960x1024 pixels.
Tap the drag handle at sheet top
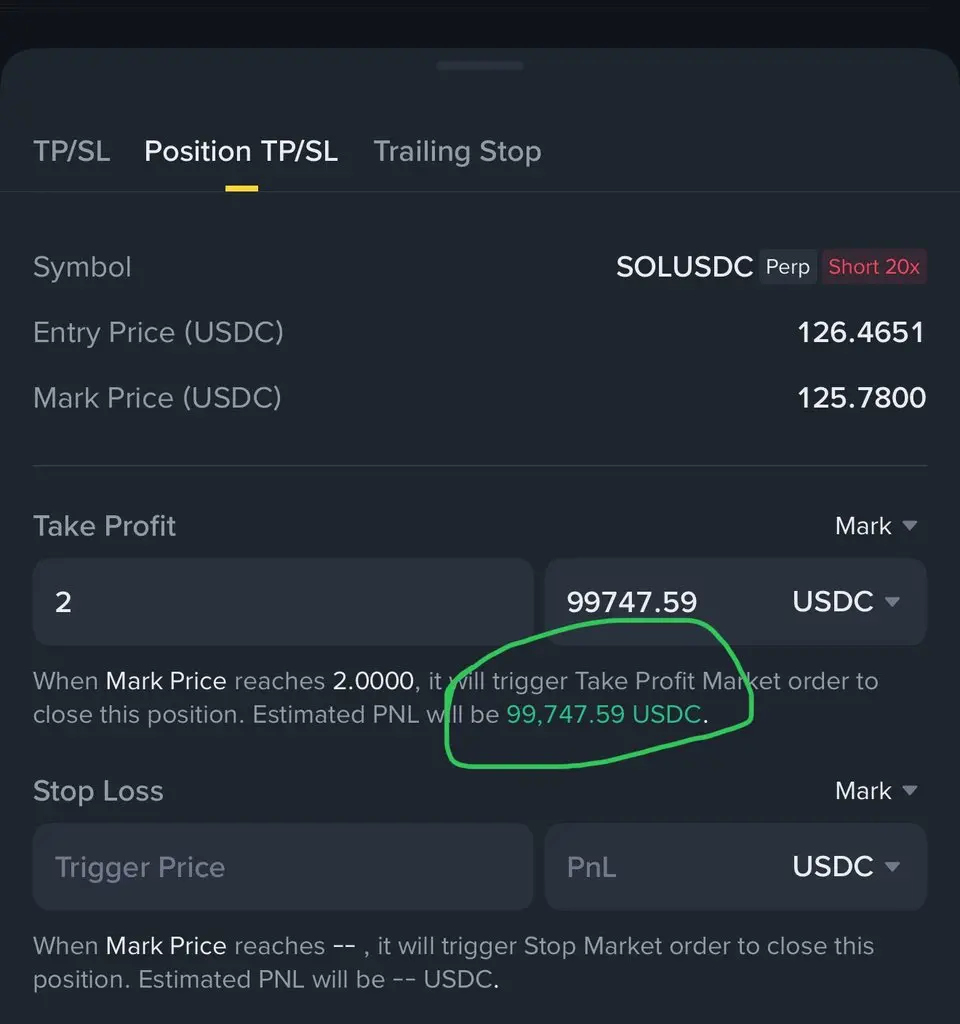480,66
